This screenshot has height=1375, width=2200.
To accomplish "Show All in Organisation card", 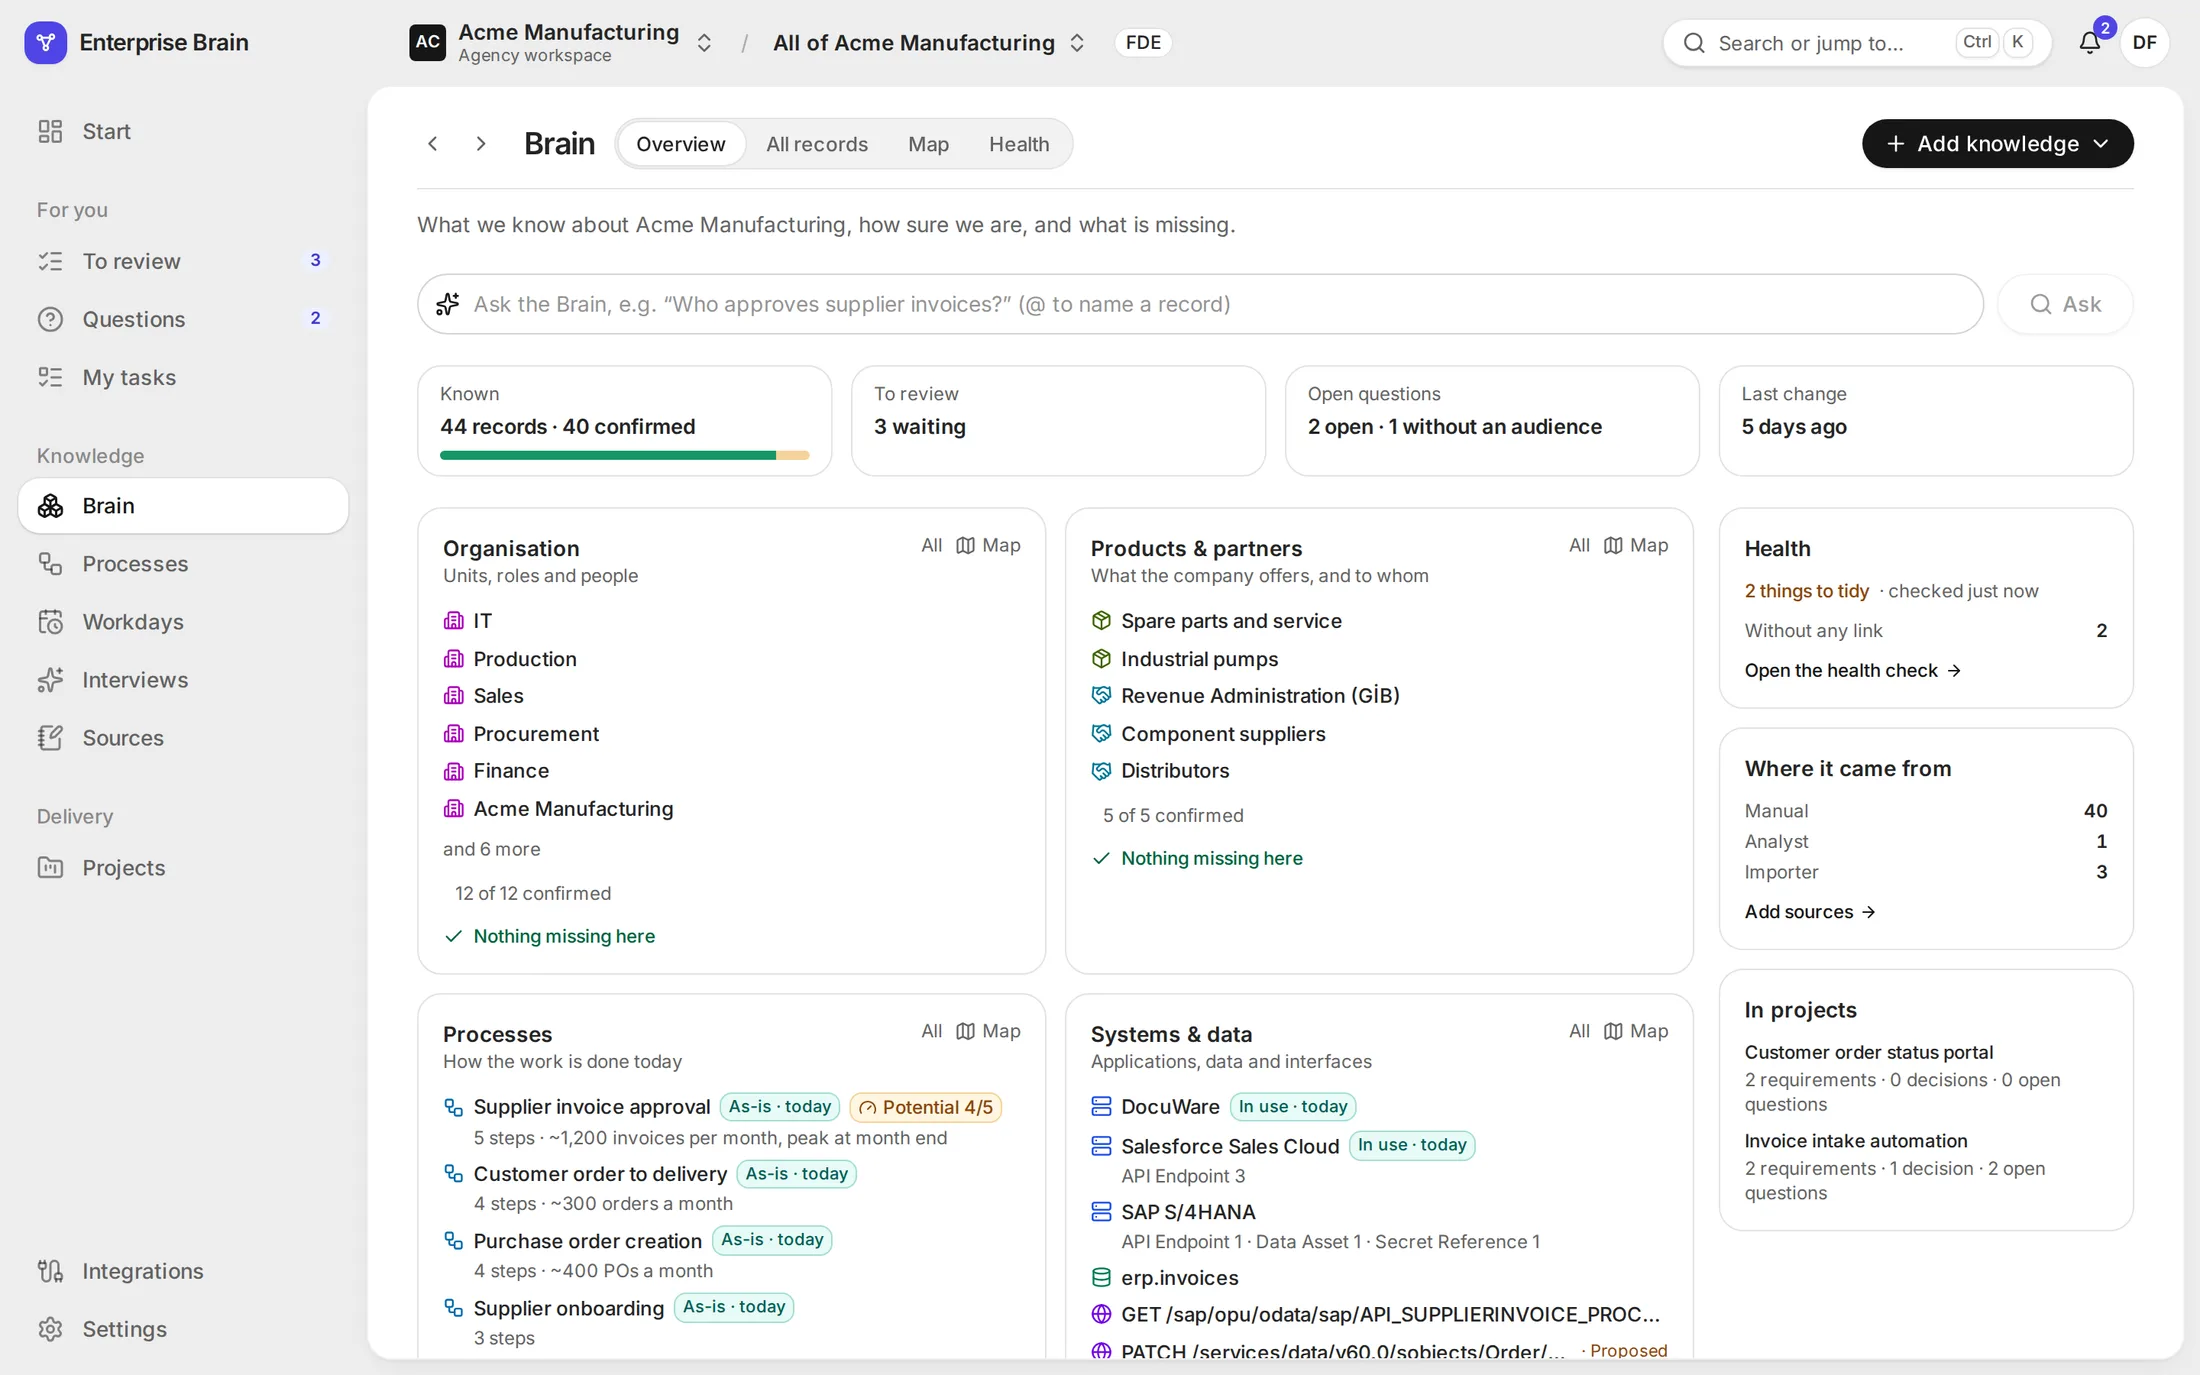I will pos(931,545).
